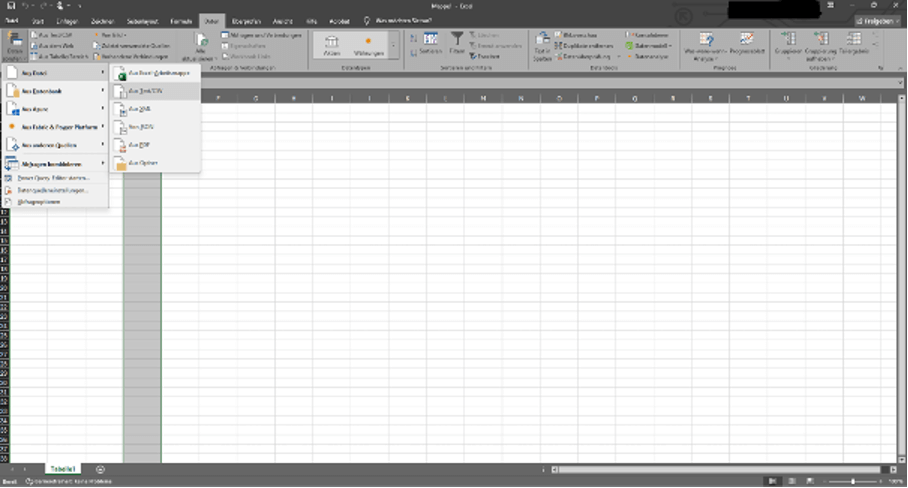The height and width of the screenshot is (488, 908).
Task: Open Abfragen und Verbindungen pane
Action: click(x=262, y=35)
